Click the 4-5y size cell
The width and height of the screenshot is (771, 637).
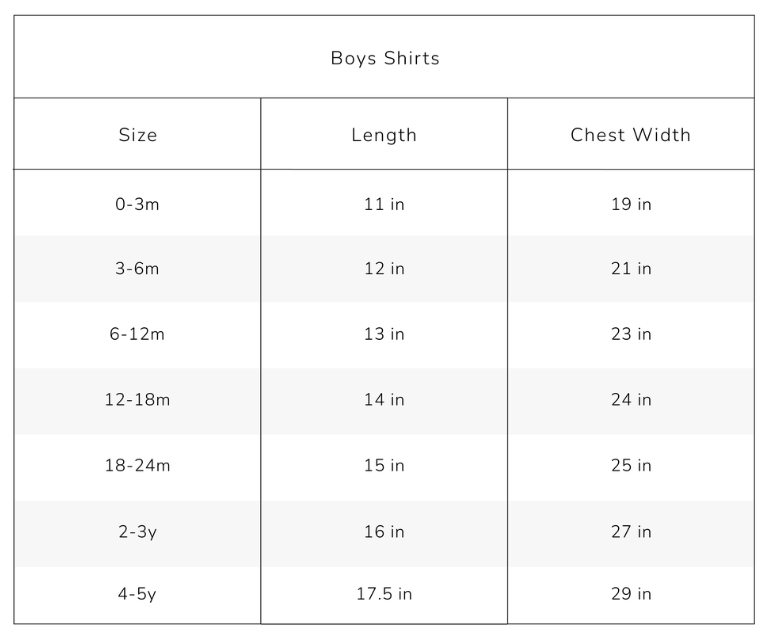point(138,594)
